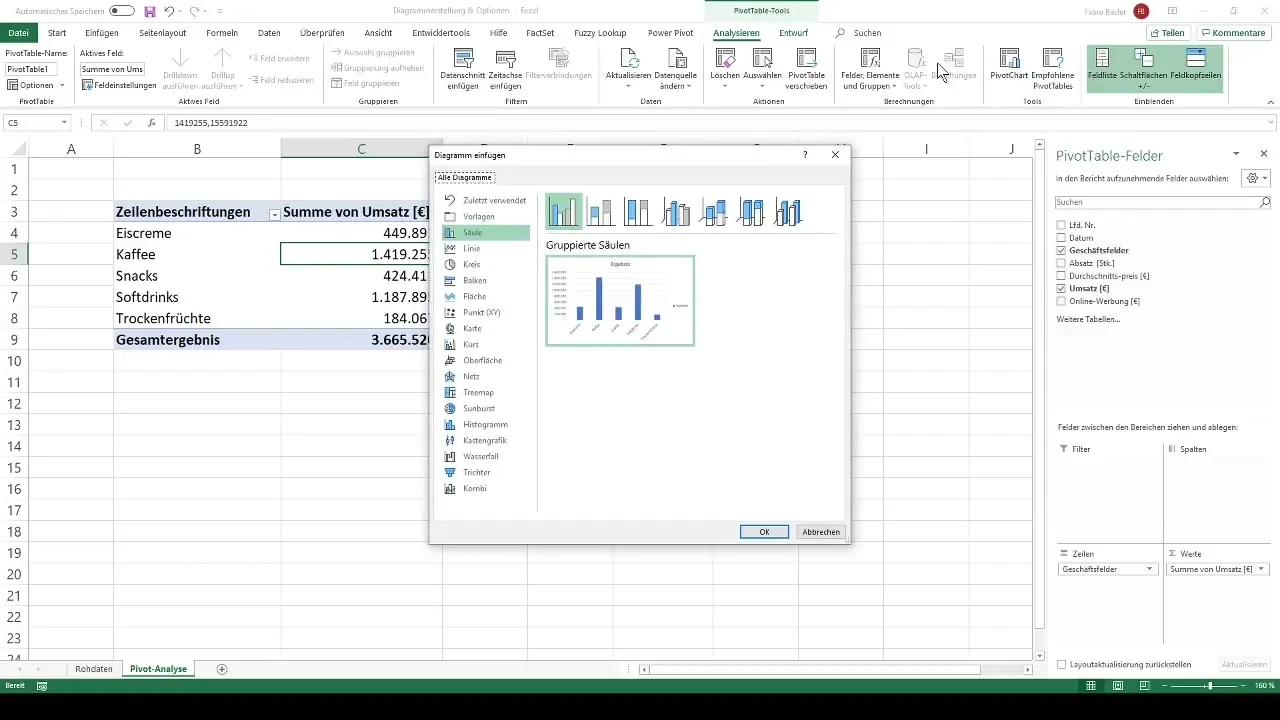Open Summe von Umsatz dropdown in Werte
Screen dimensions: 1280x720
point(1261,569)
